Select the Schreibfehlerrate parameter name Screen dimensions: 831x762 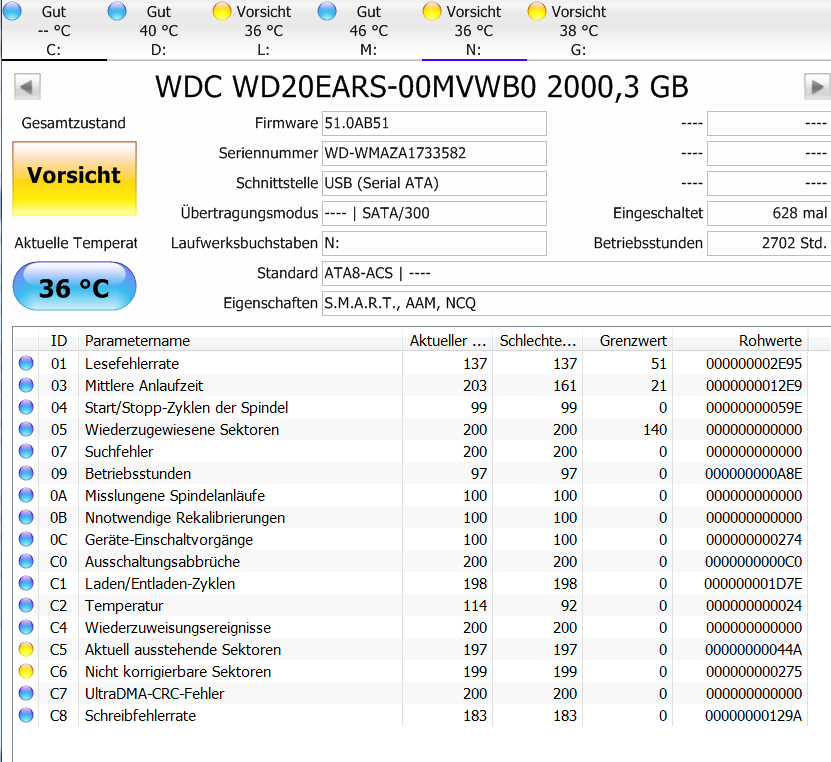(140, 716)
